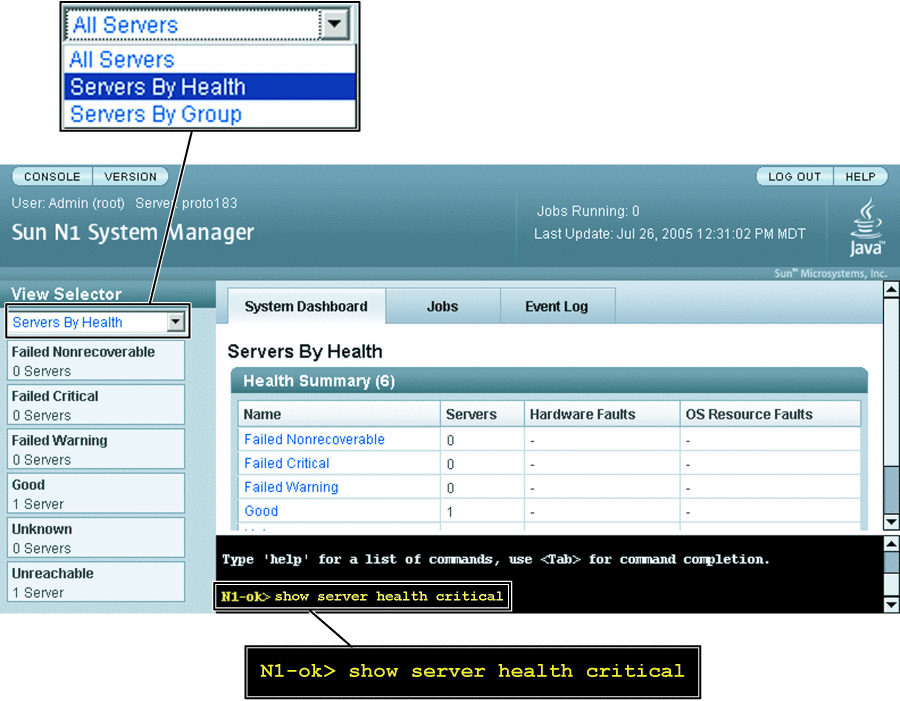Open the View Selector dropdown arrow
Viewport: 900px width, 701px height.
(176, 322)
